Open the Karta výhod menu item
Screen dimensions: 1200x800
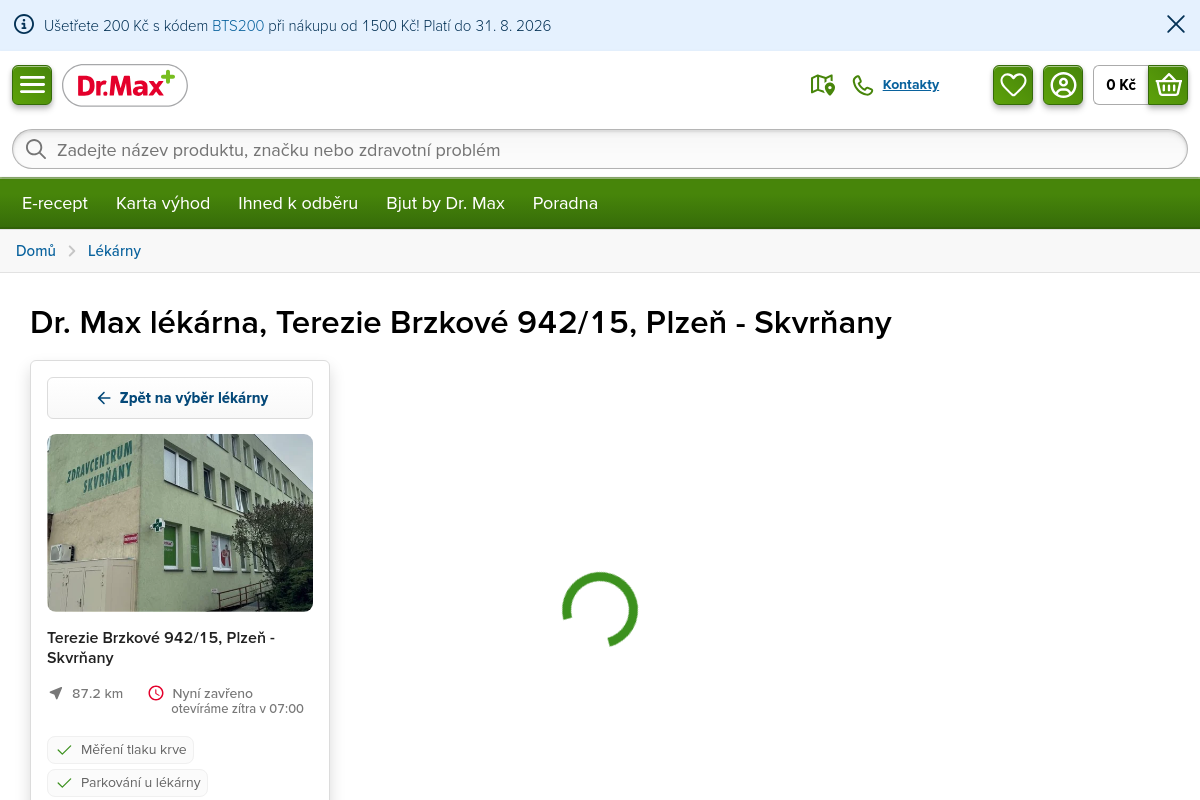click(163, 203)
